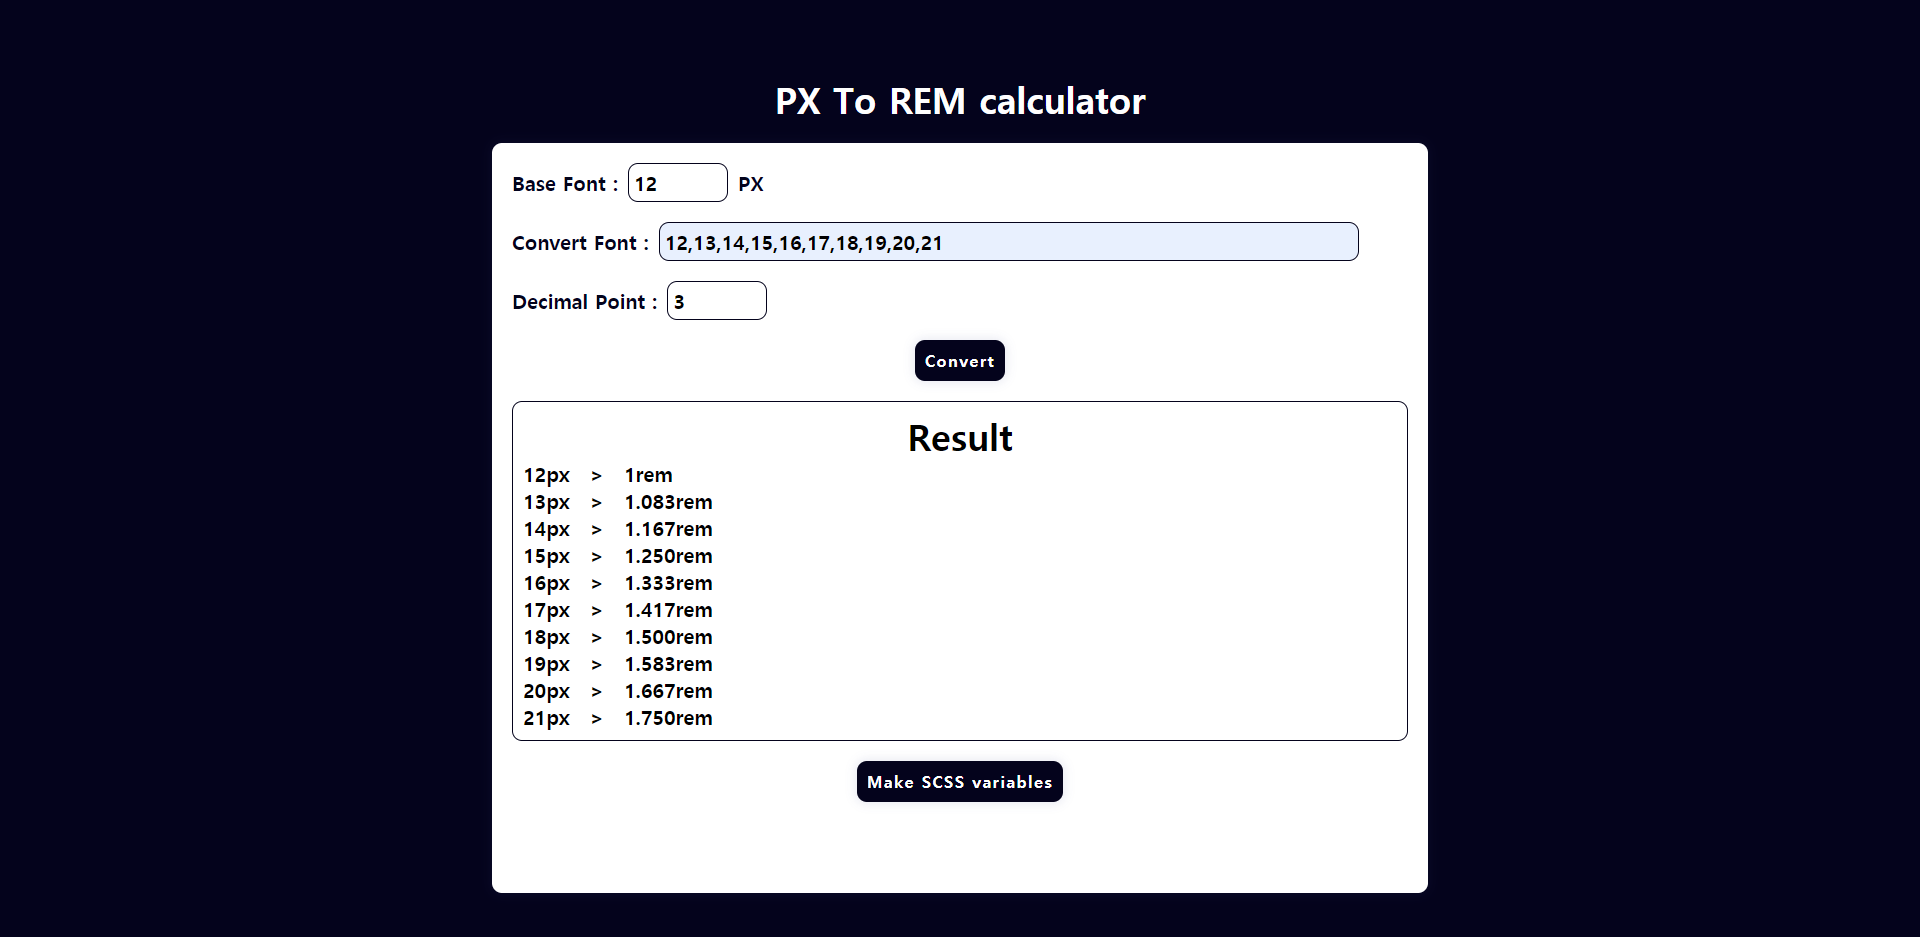Click inside the Base Font input field

click(x=677, y=183)
